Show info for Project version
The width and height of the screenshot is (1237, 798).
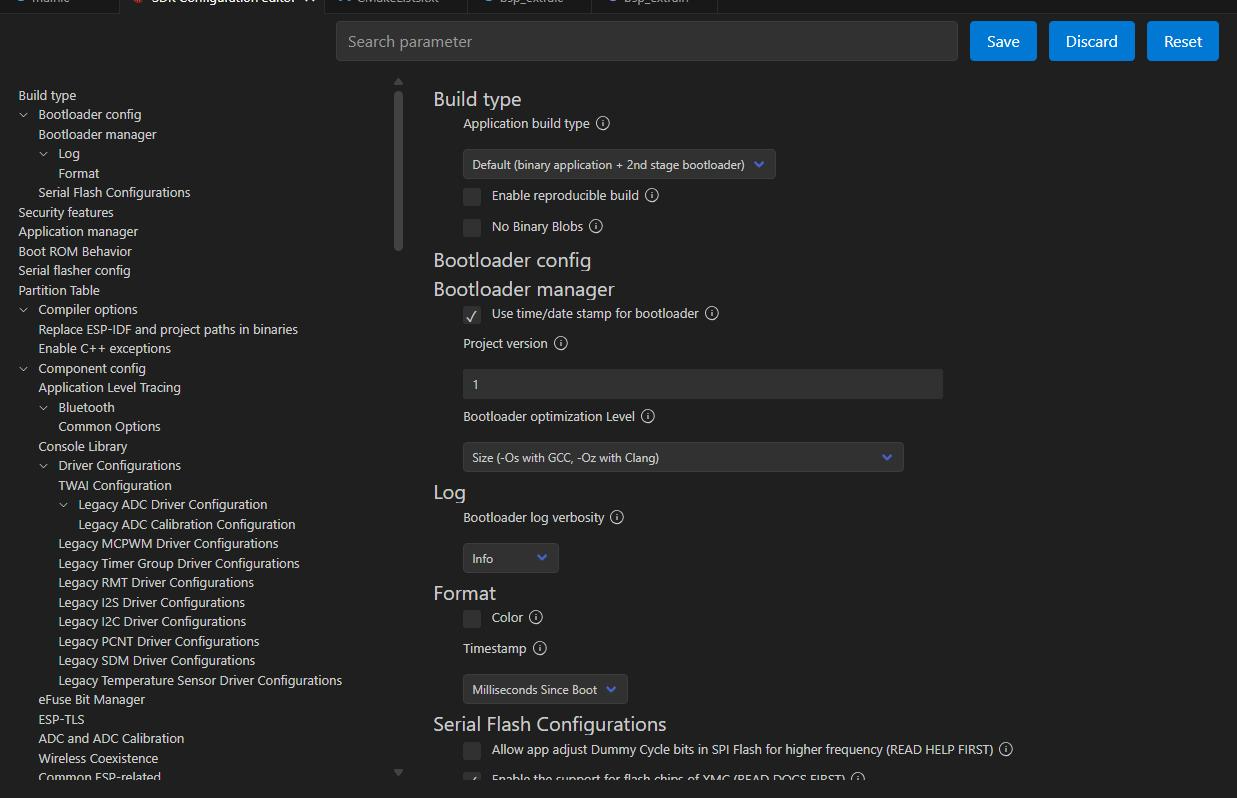(x=561, y=343)
